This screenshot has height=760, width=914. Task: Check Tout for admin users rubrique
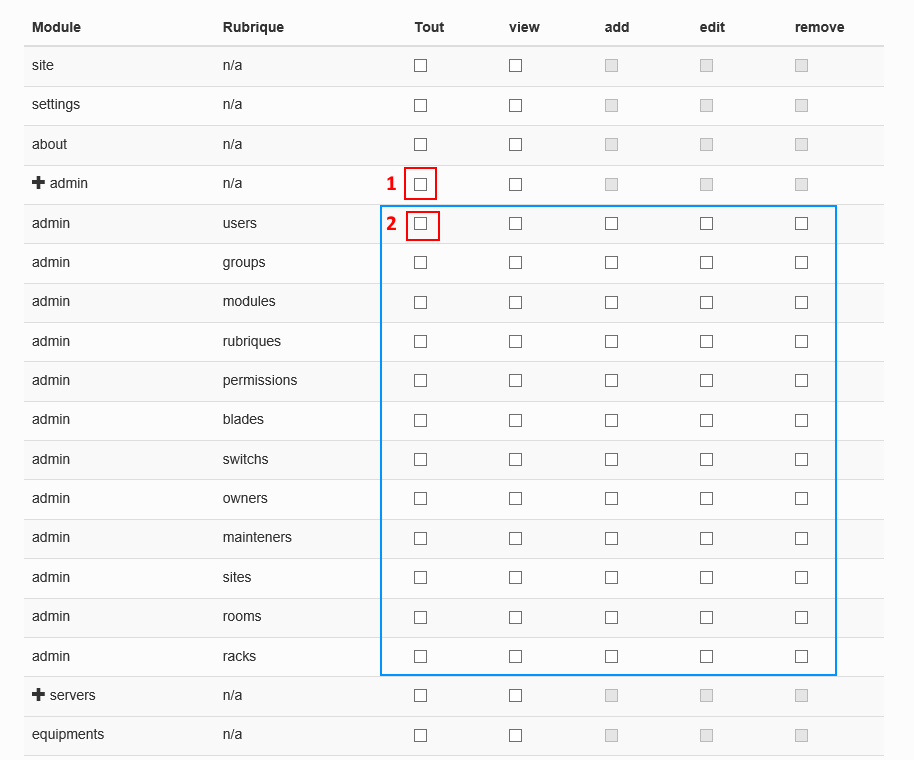[420, 224]
